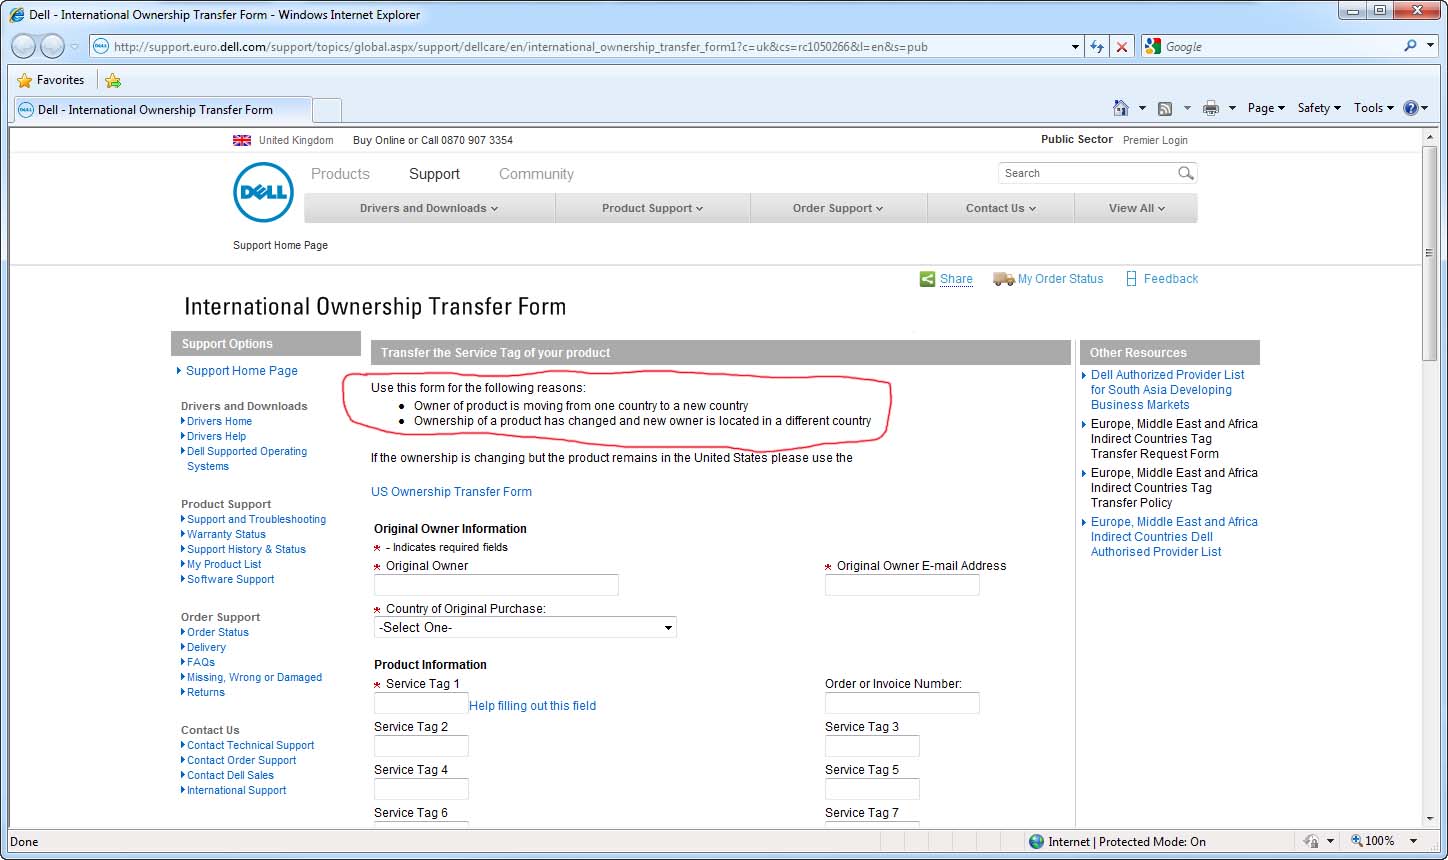Click the Support Home Page breadcrumb

tap(280, 245)
